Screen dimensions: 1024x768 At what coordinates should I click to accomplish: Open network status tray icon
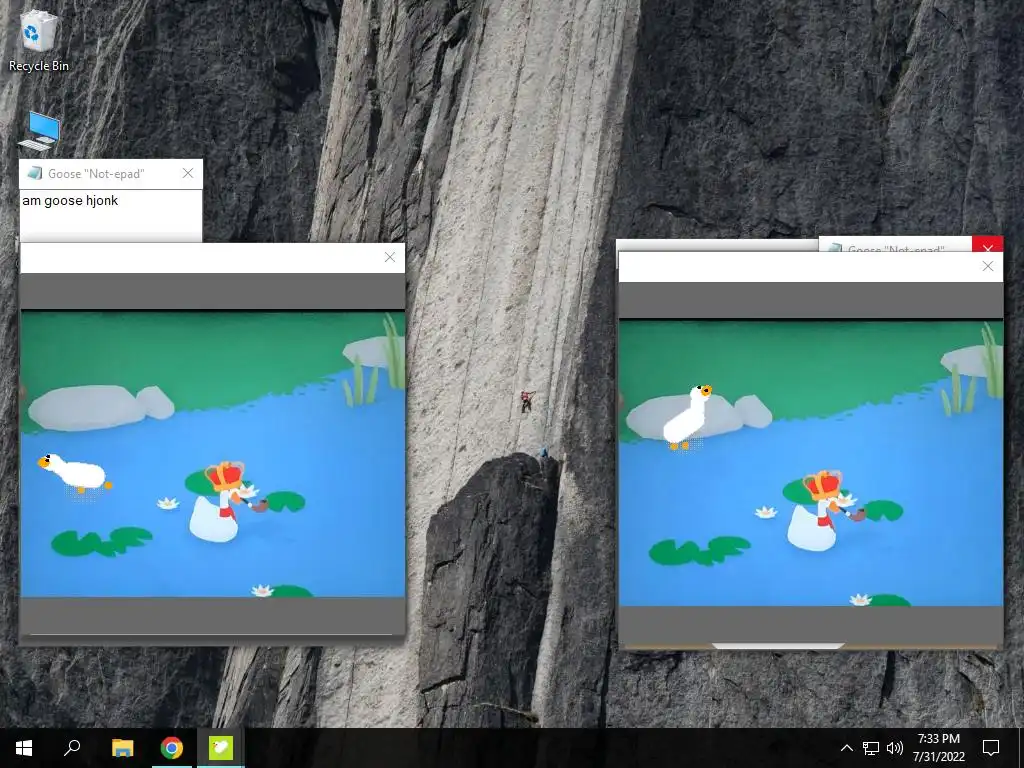click(871, 748)
